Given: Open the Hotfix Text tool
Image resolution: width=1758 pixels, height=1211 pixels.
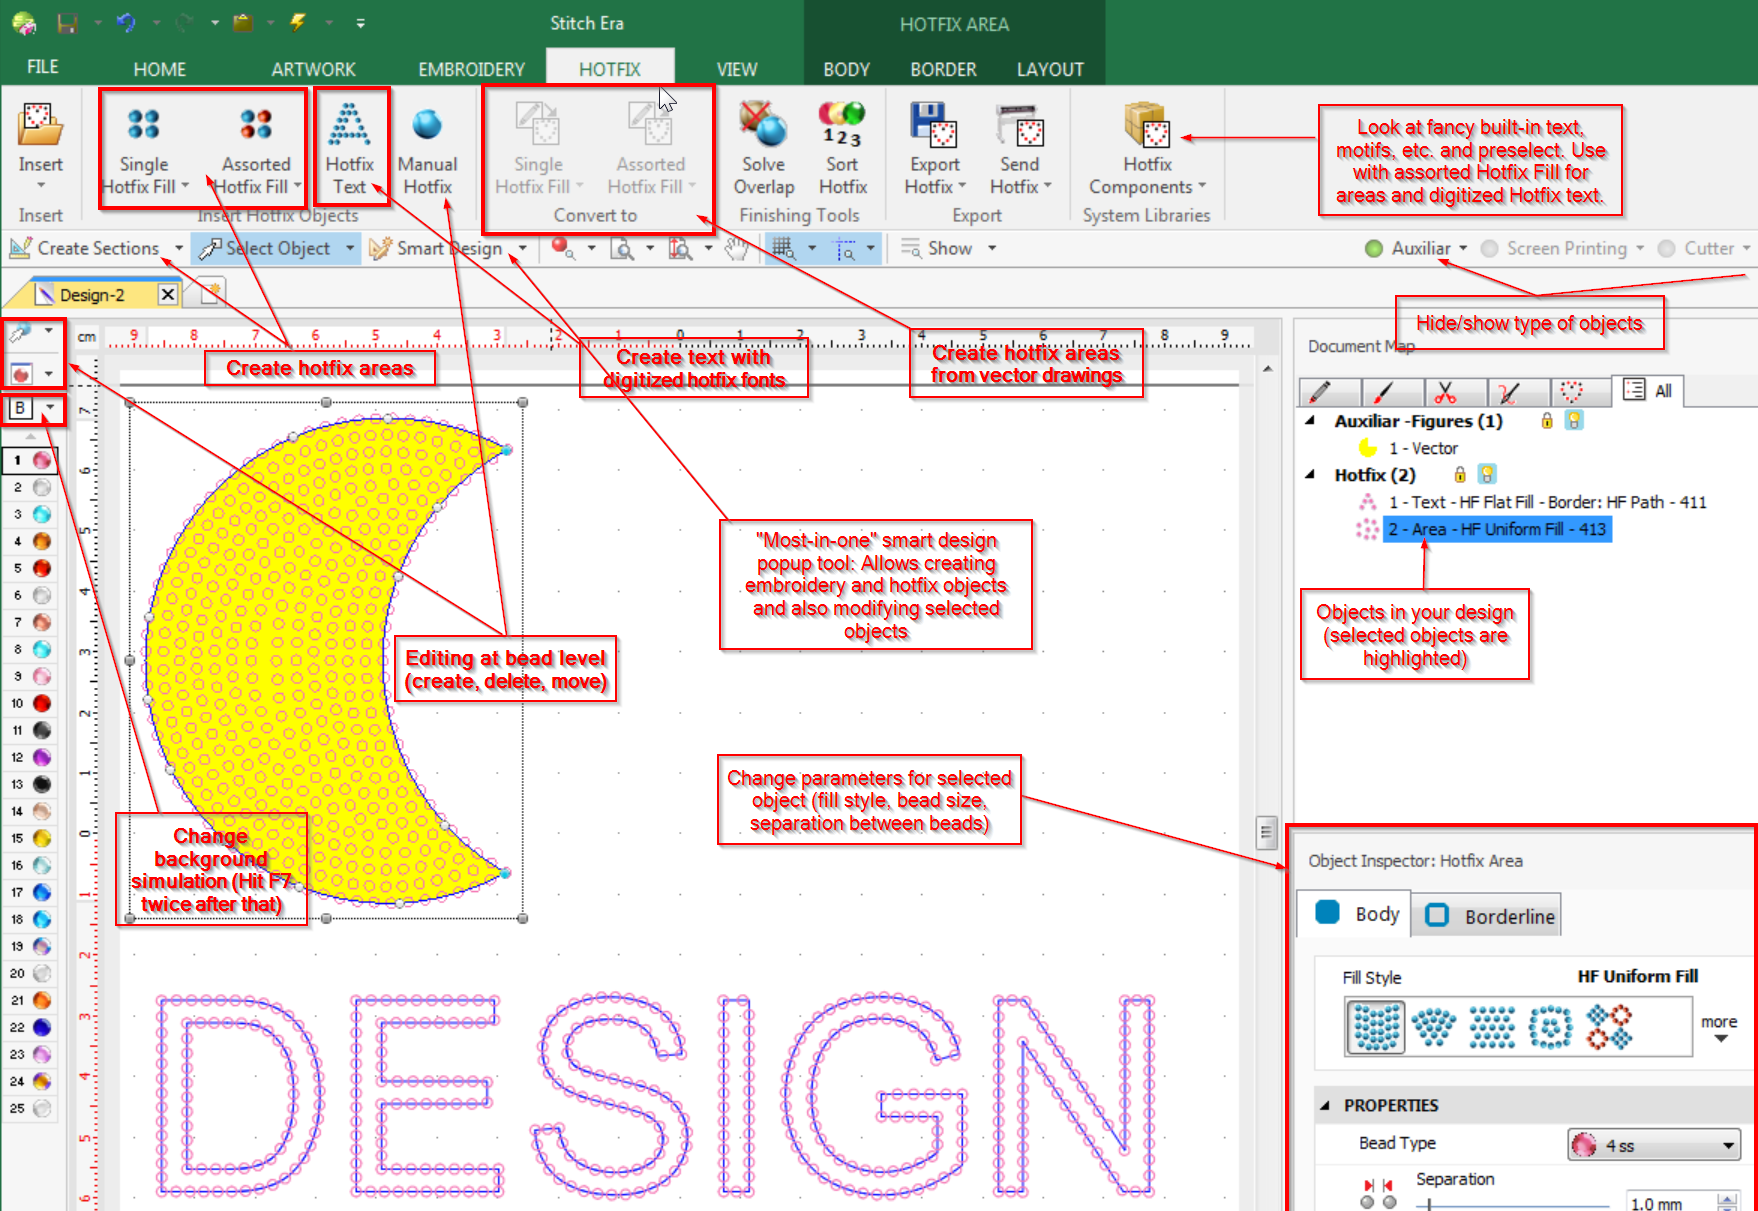Looking at the screenshot, I should pos(349,150).
